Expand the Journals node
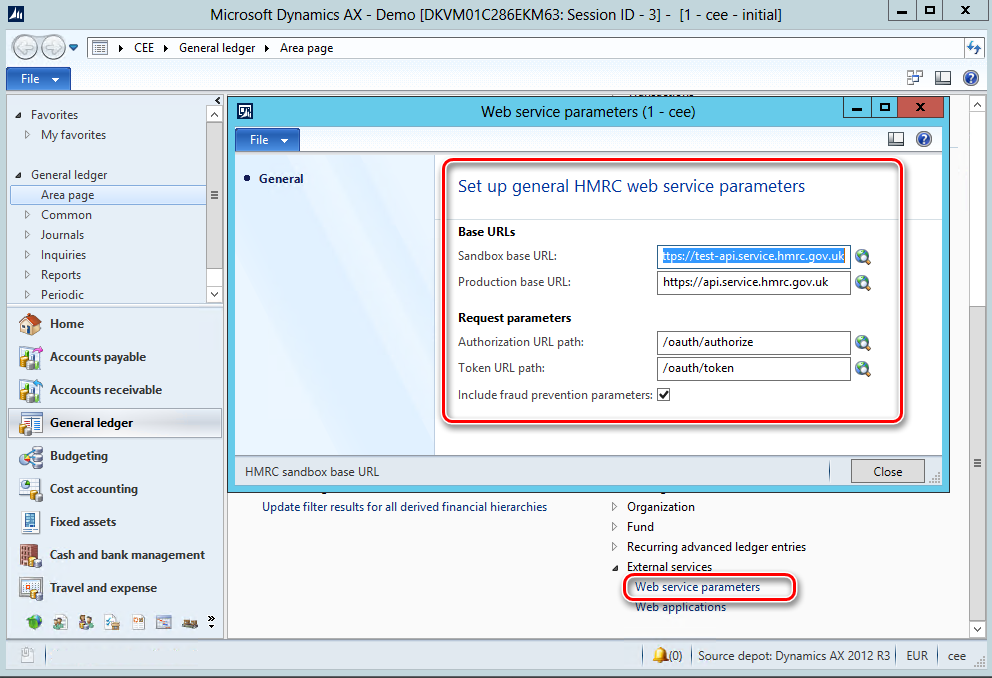Viewport: 992px width, 678px height. point(27,235)
